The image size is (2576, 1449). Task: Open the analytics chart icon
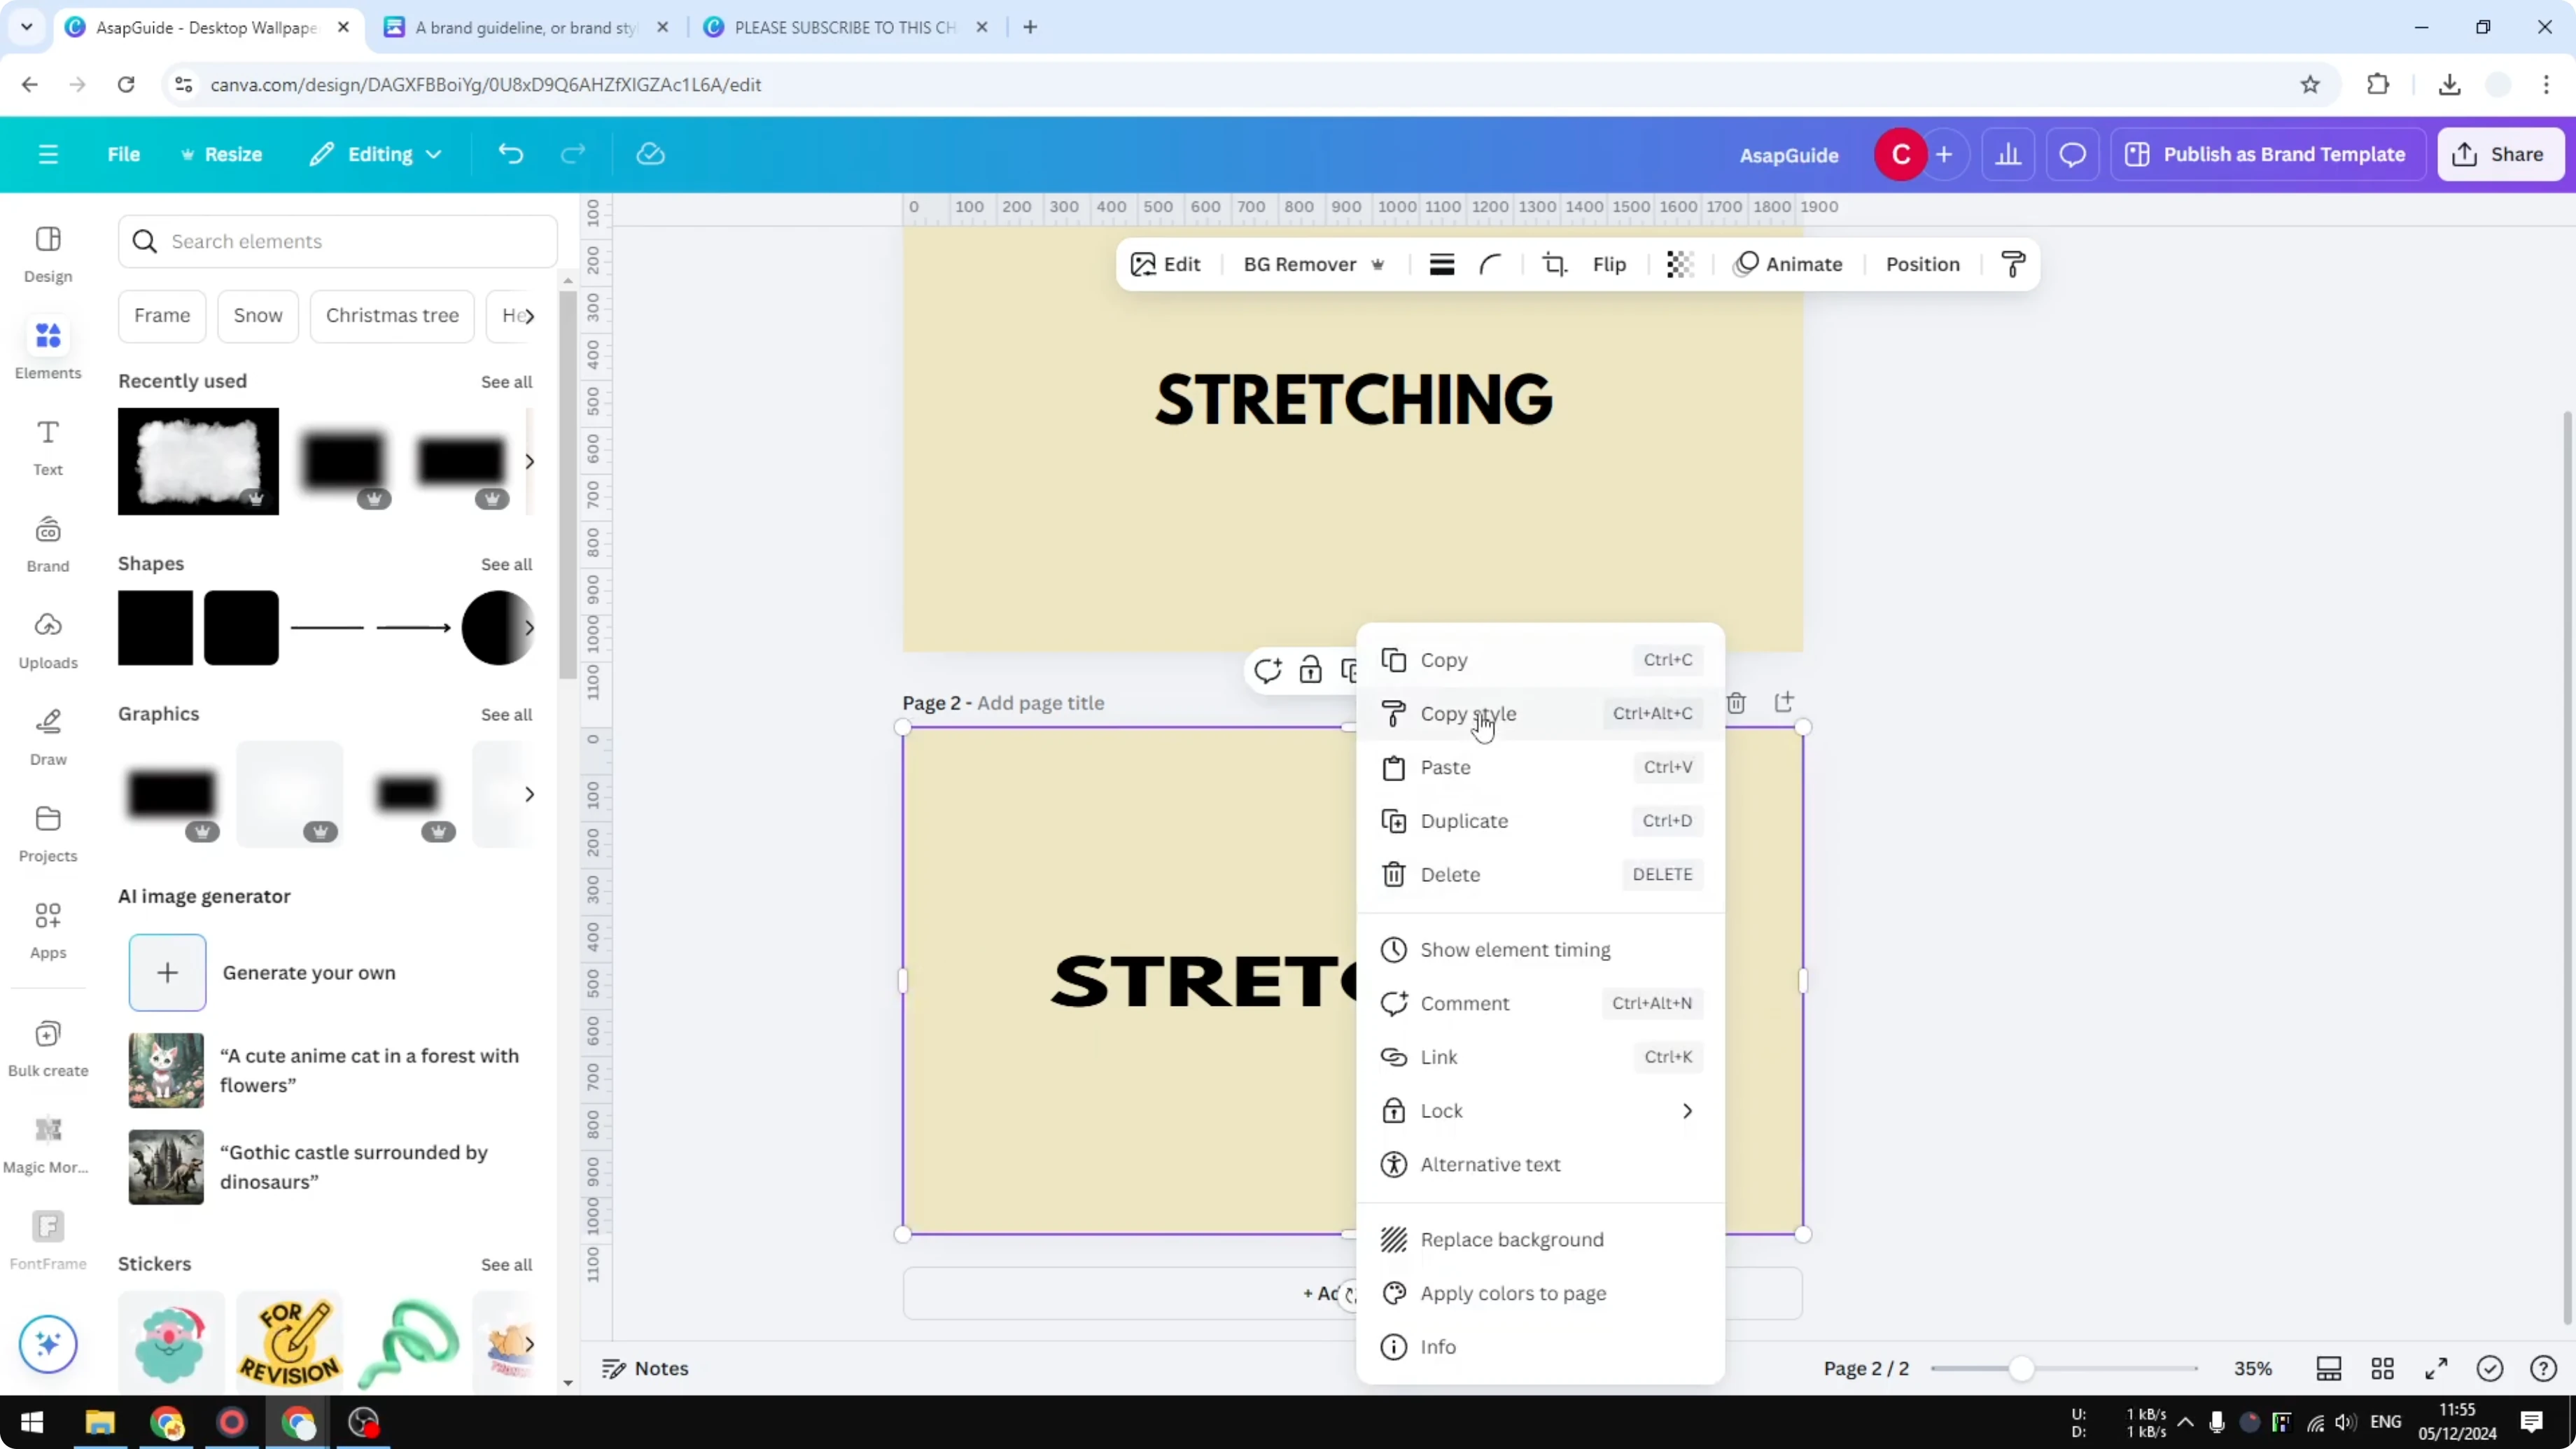[2008, 154]
